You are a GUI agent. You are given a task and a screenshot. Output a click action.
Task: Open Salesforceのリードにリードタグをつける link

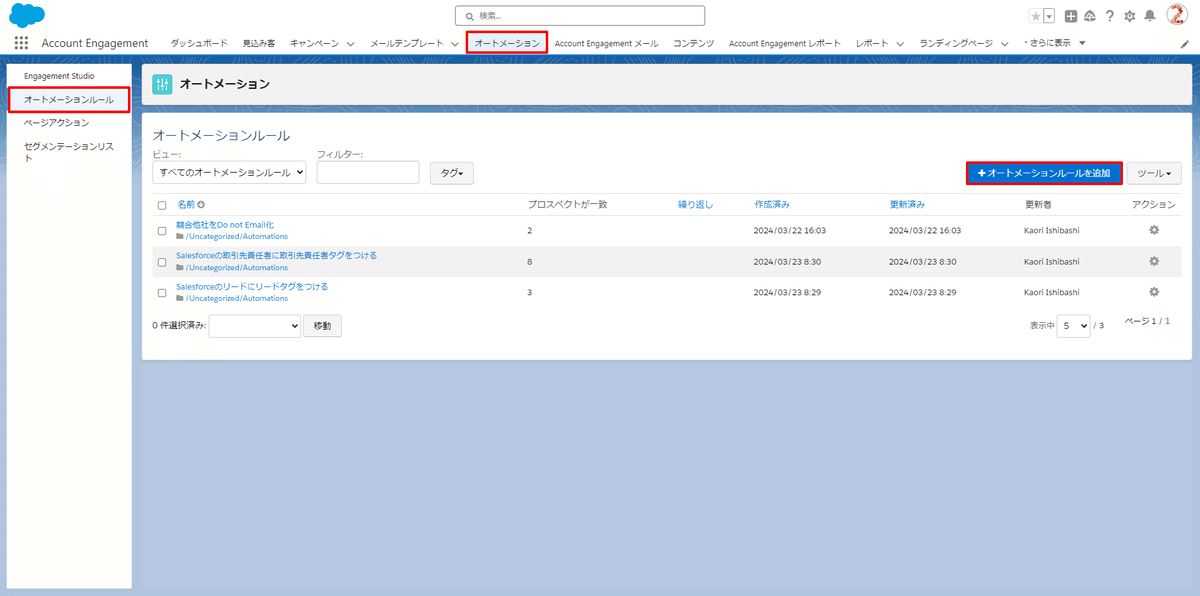[252, 287]
